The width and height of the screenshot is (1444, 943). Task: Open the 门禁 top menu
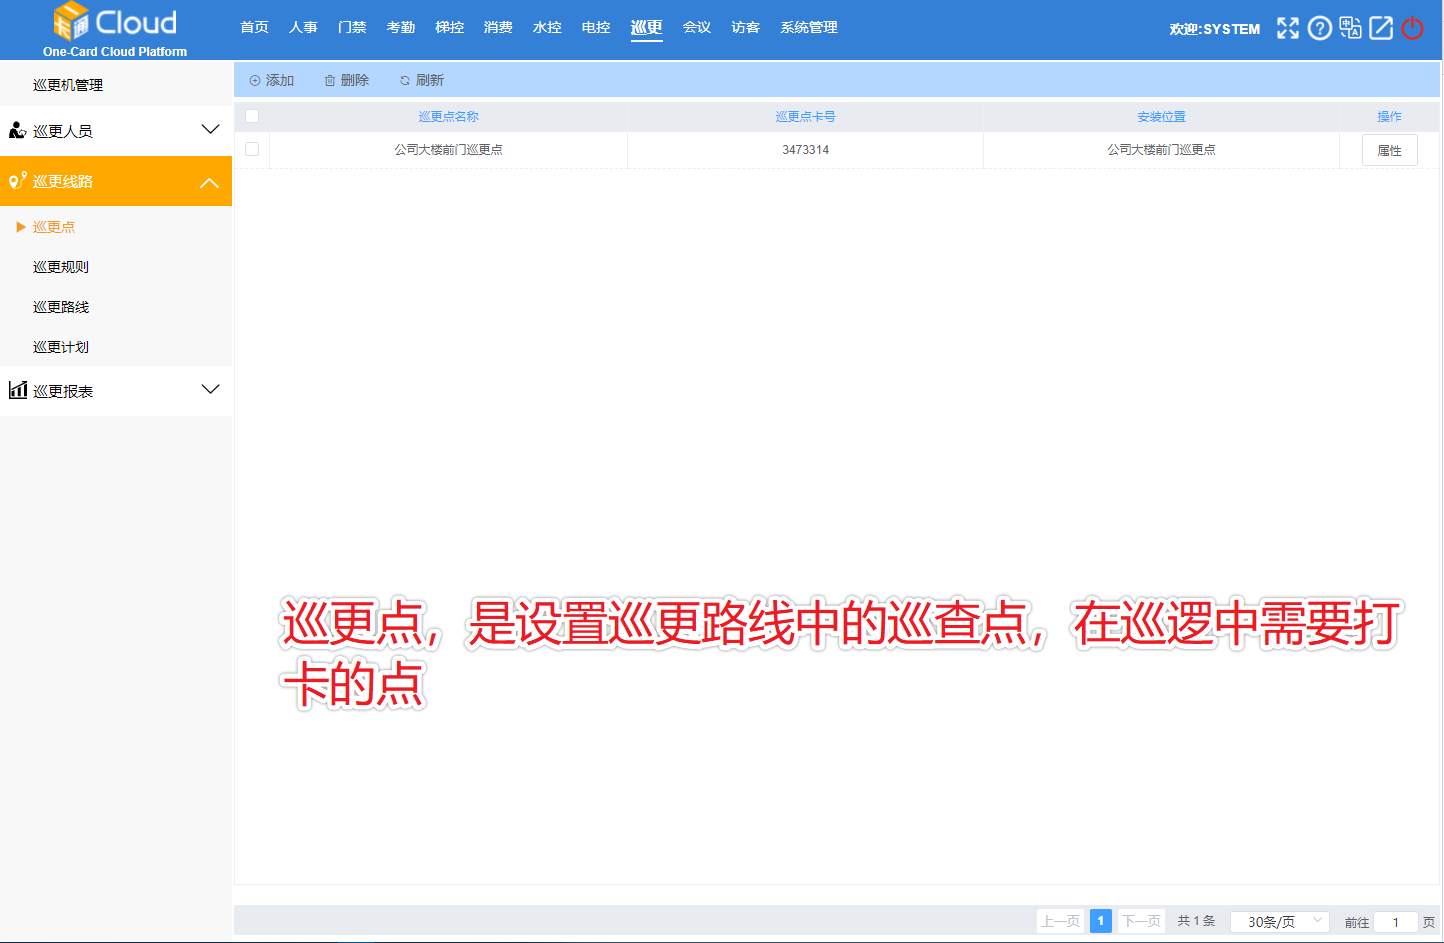[x=352, y=27]
